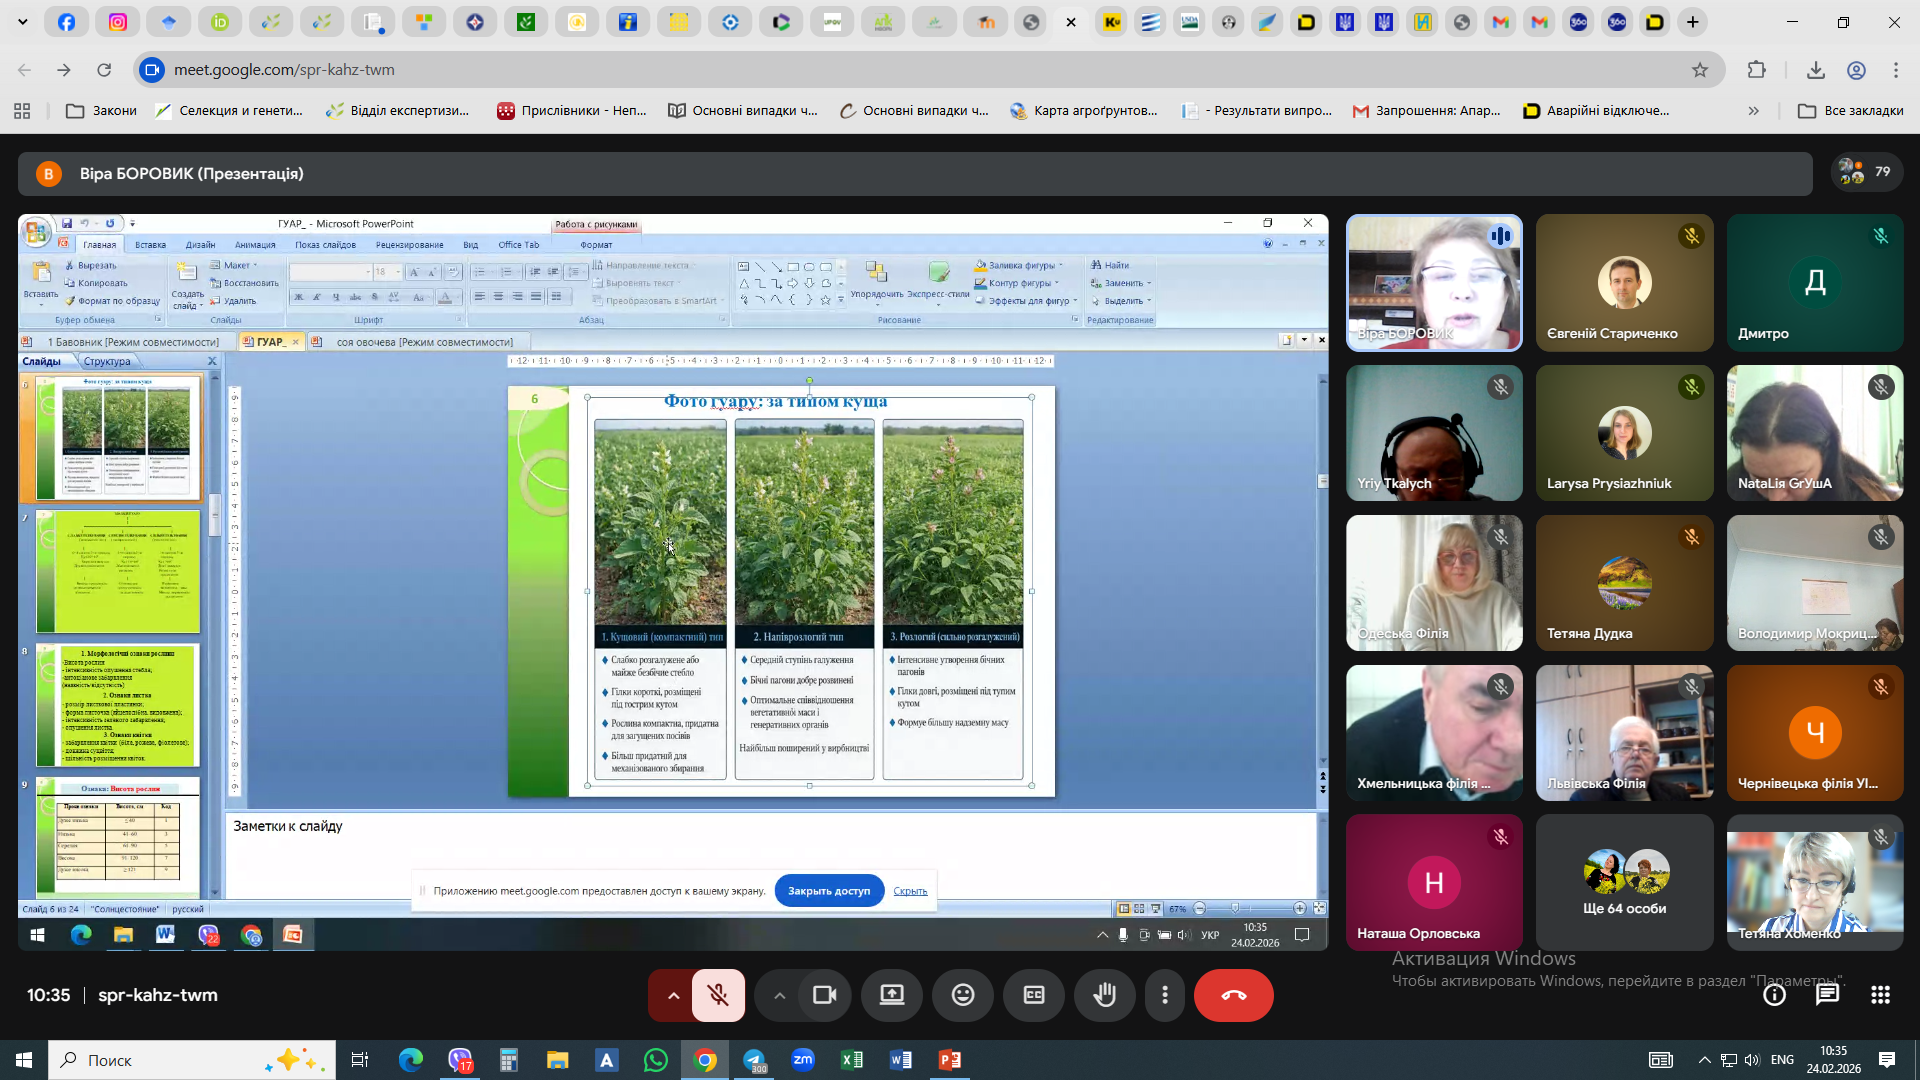Open the chat panel icon
This screenshot has width=1920, height=1080.
[1827, 995]
